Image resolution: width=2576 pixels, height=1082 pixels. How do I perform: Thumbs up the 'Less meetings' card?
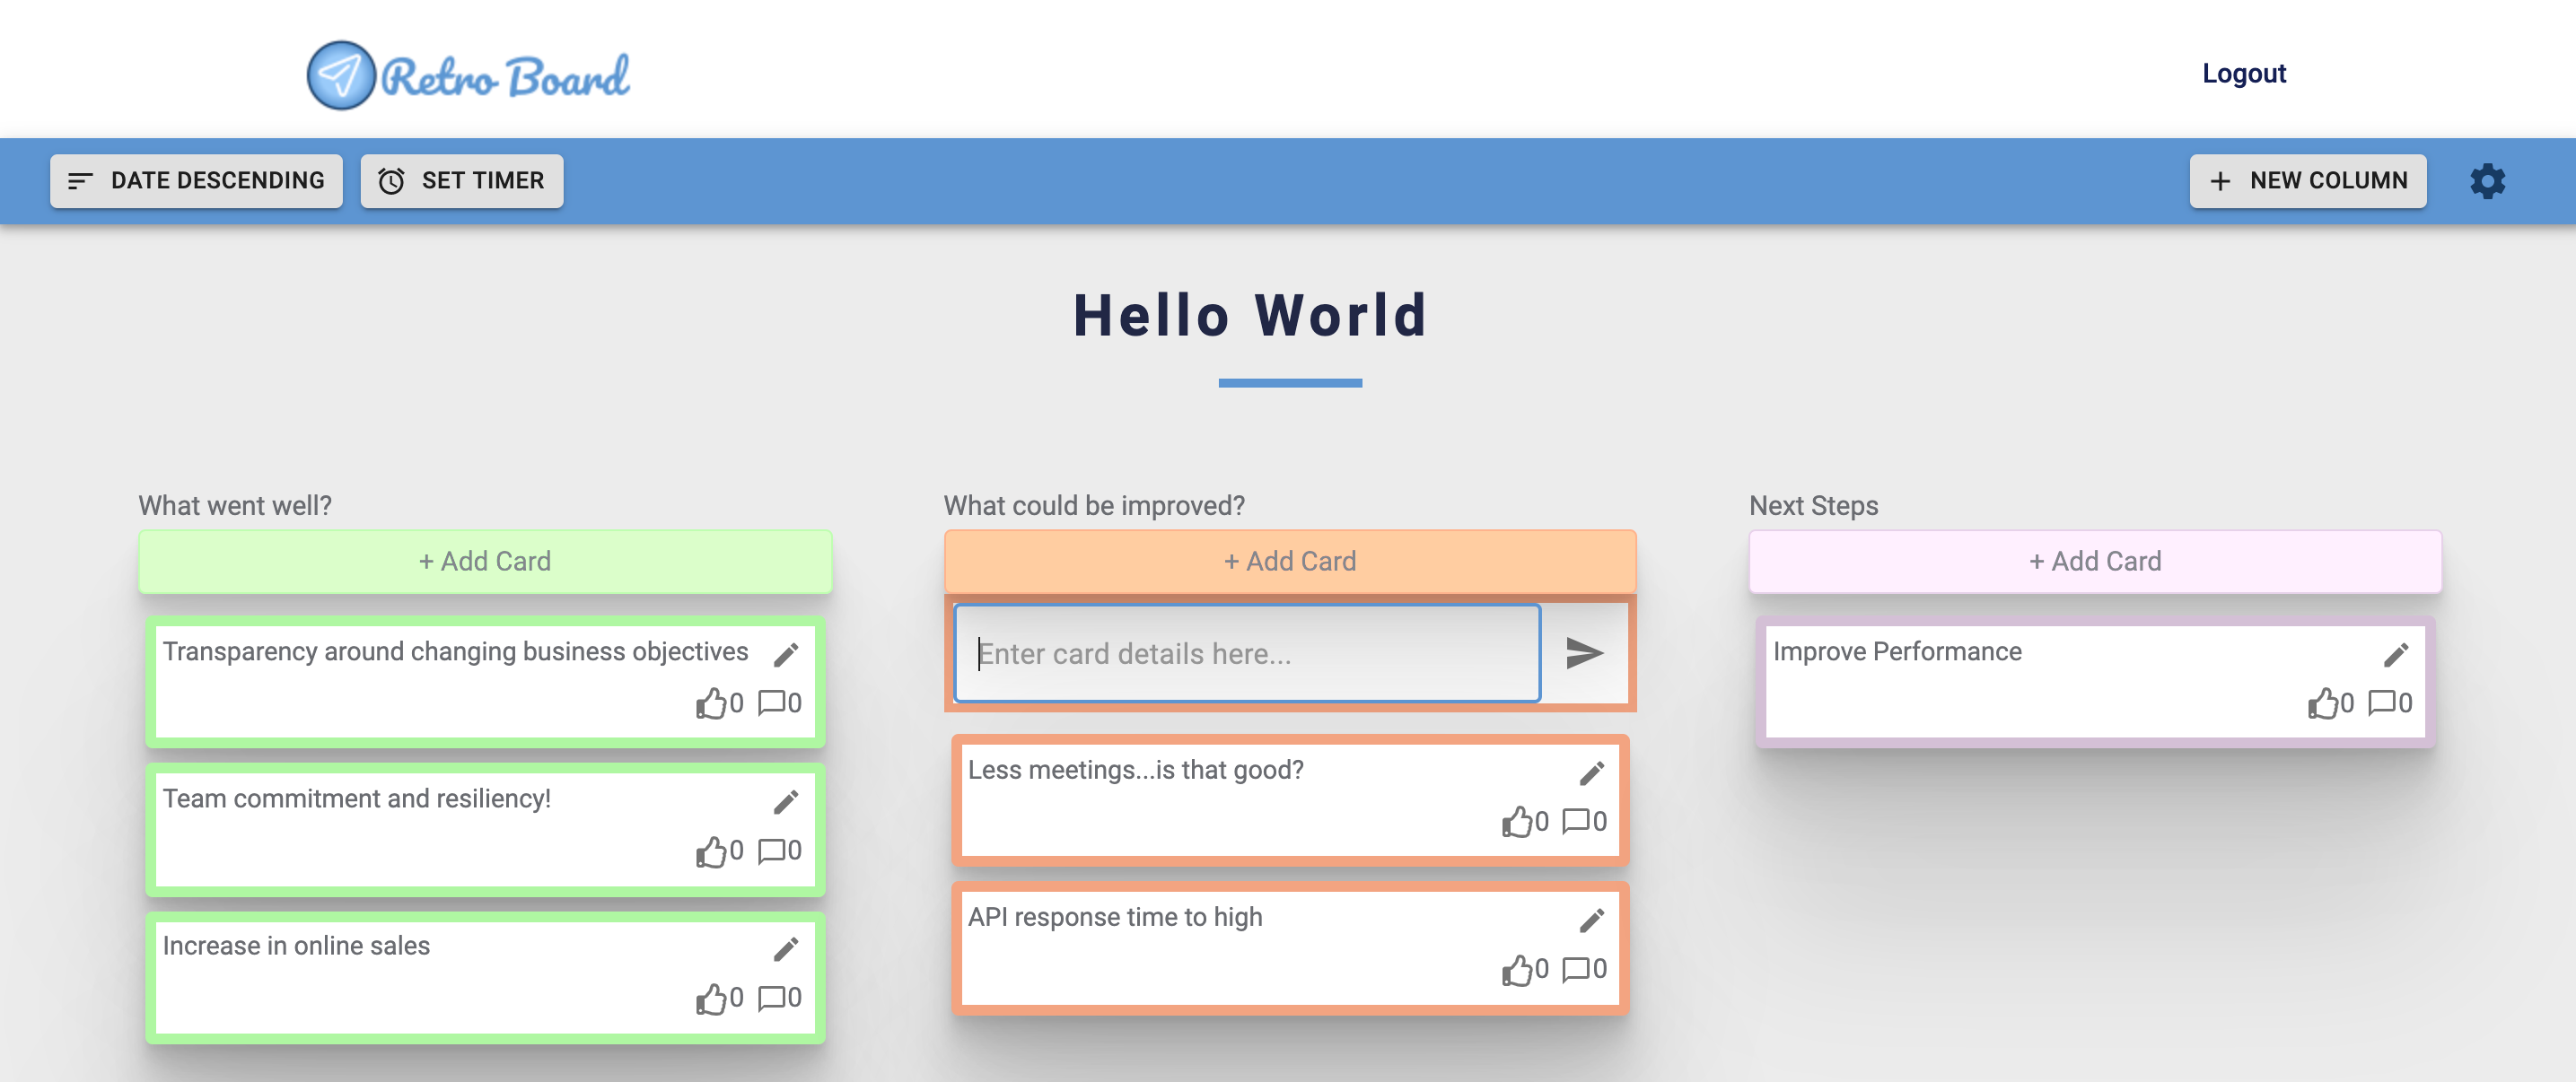(1516, 822)
